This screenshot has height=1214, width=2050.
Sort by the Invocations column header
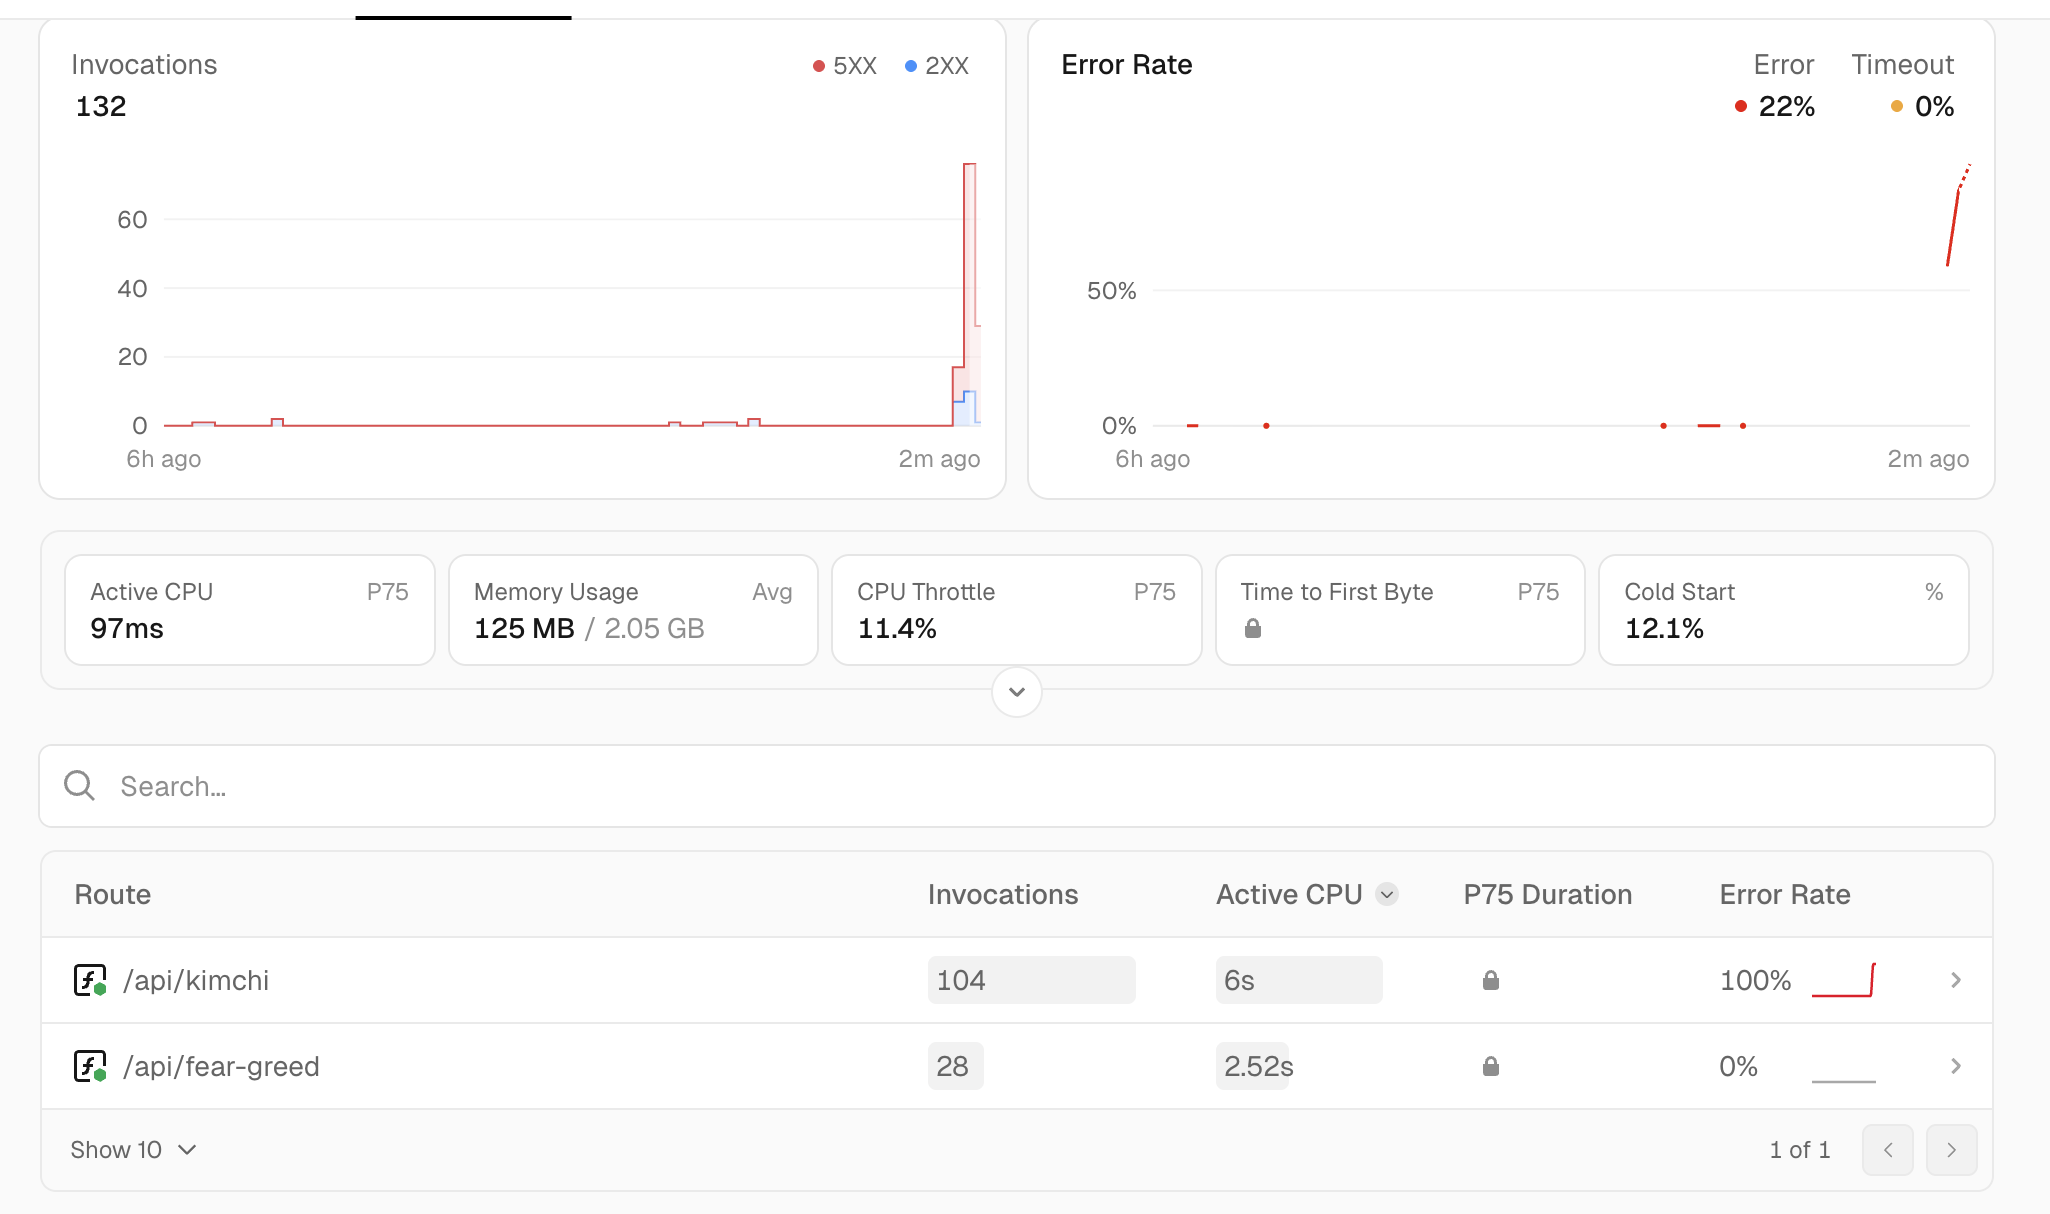pyautogui.click(x=1002, y=894)
